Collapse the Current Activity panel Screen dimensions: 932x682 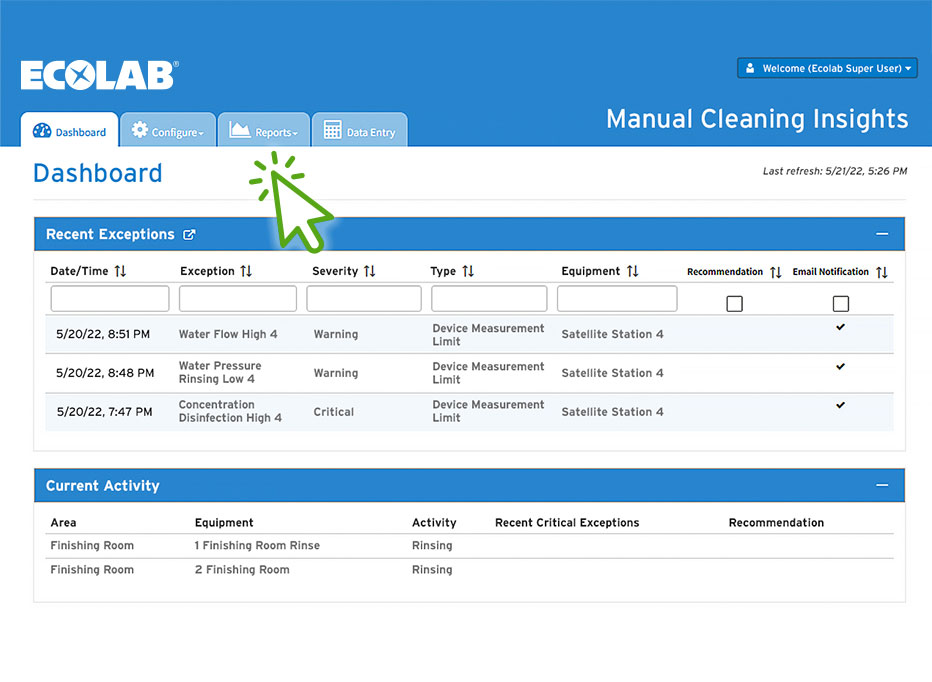881,485
